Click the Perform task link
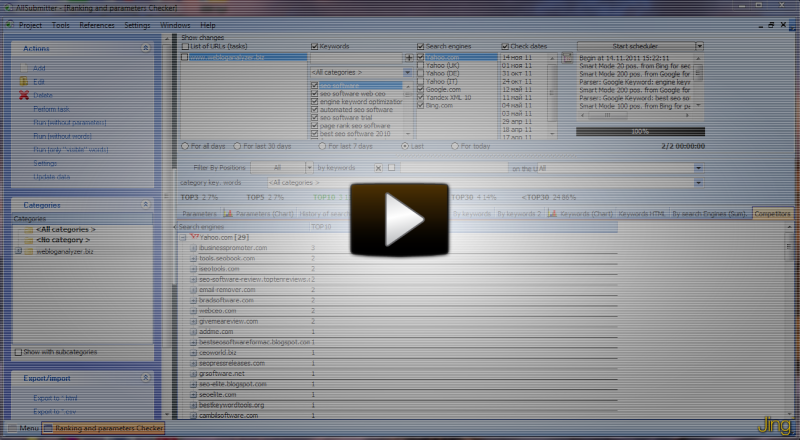This screenshot has height=440, width=800. point(51,109)
